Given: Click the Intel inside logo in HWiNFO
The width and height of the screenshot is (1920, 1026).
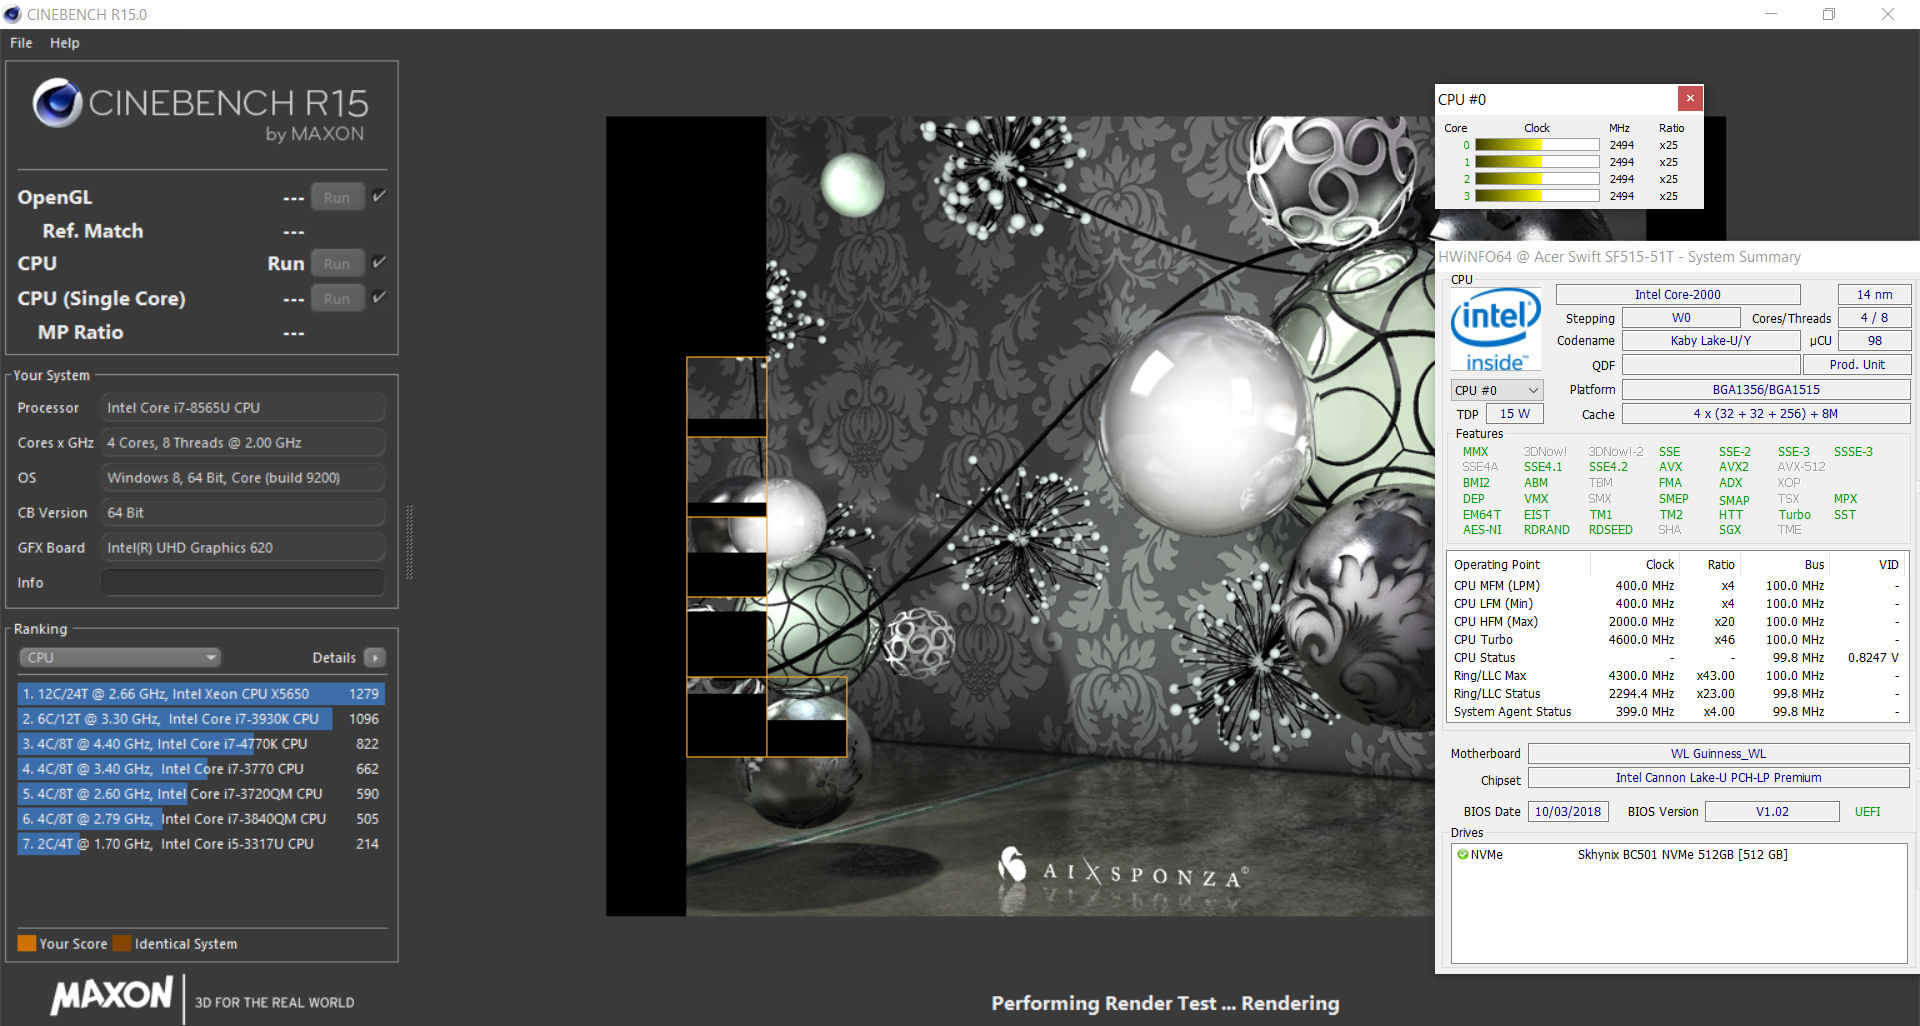Looking at the screenshot, I should (x=1496, y=329).
